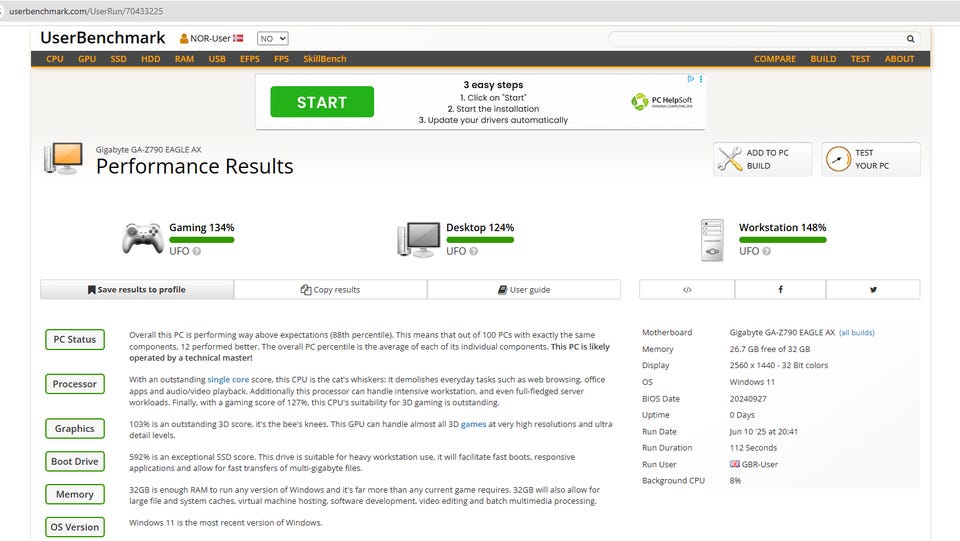This screenshot has width=960, height=541.
Task: Click the Gaming gamepad icon
Action: click(x=142, y=238)
